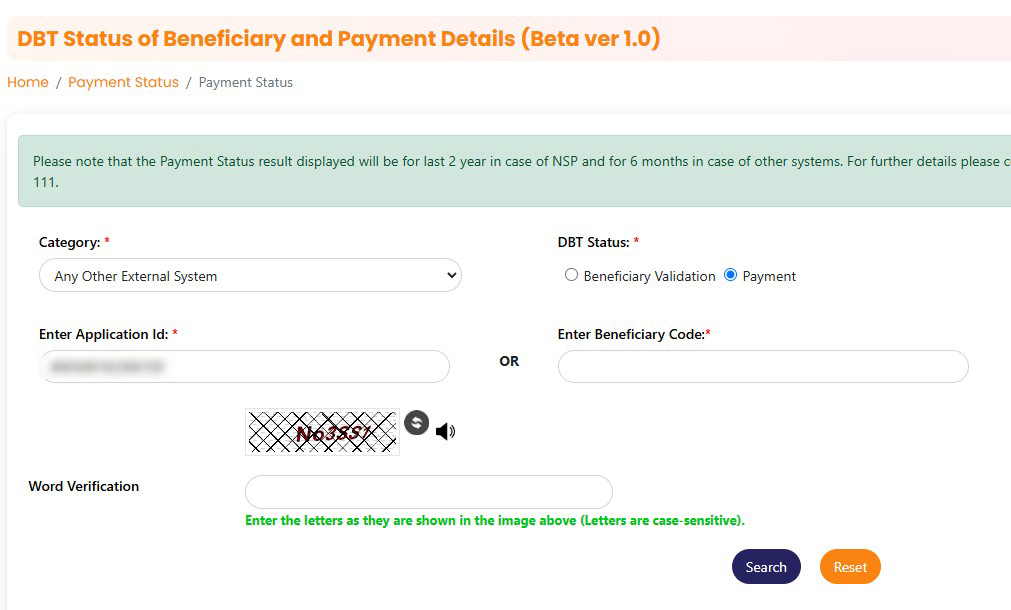Click the captcha verification image
Screen dimensions: 1011x610
322,432
